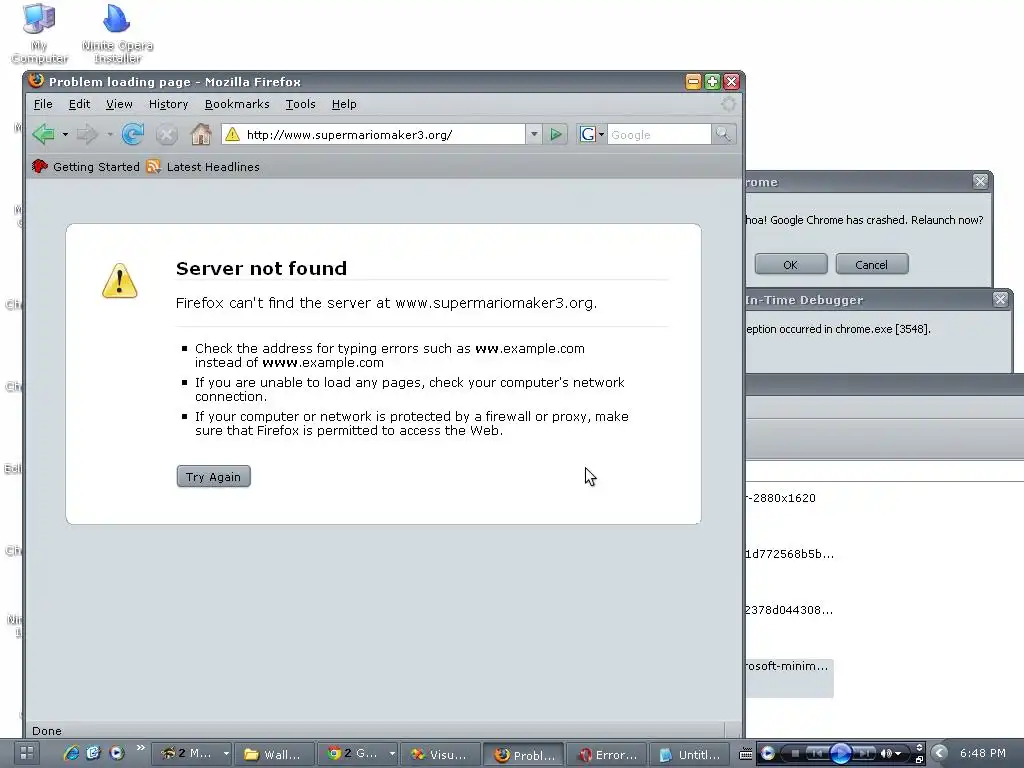Go to the Firefox Home icon
The width and height of the screenshot is (1024, 768).
tap(200, 135)
